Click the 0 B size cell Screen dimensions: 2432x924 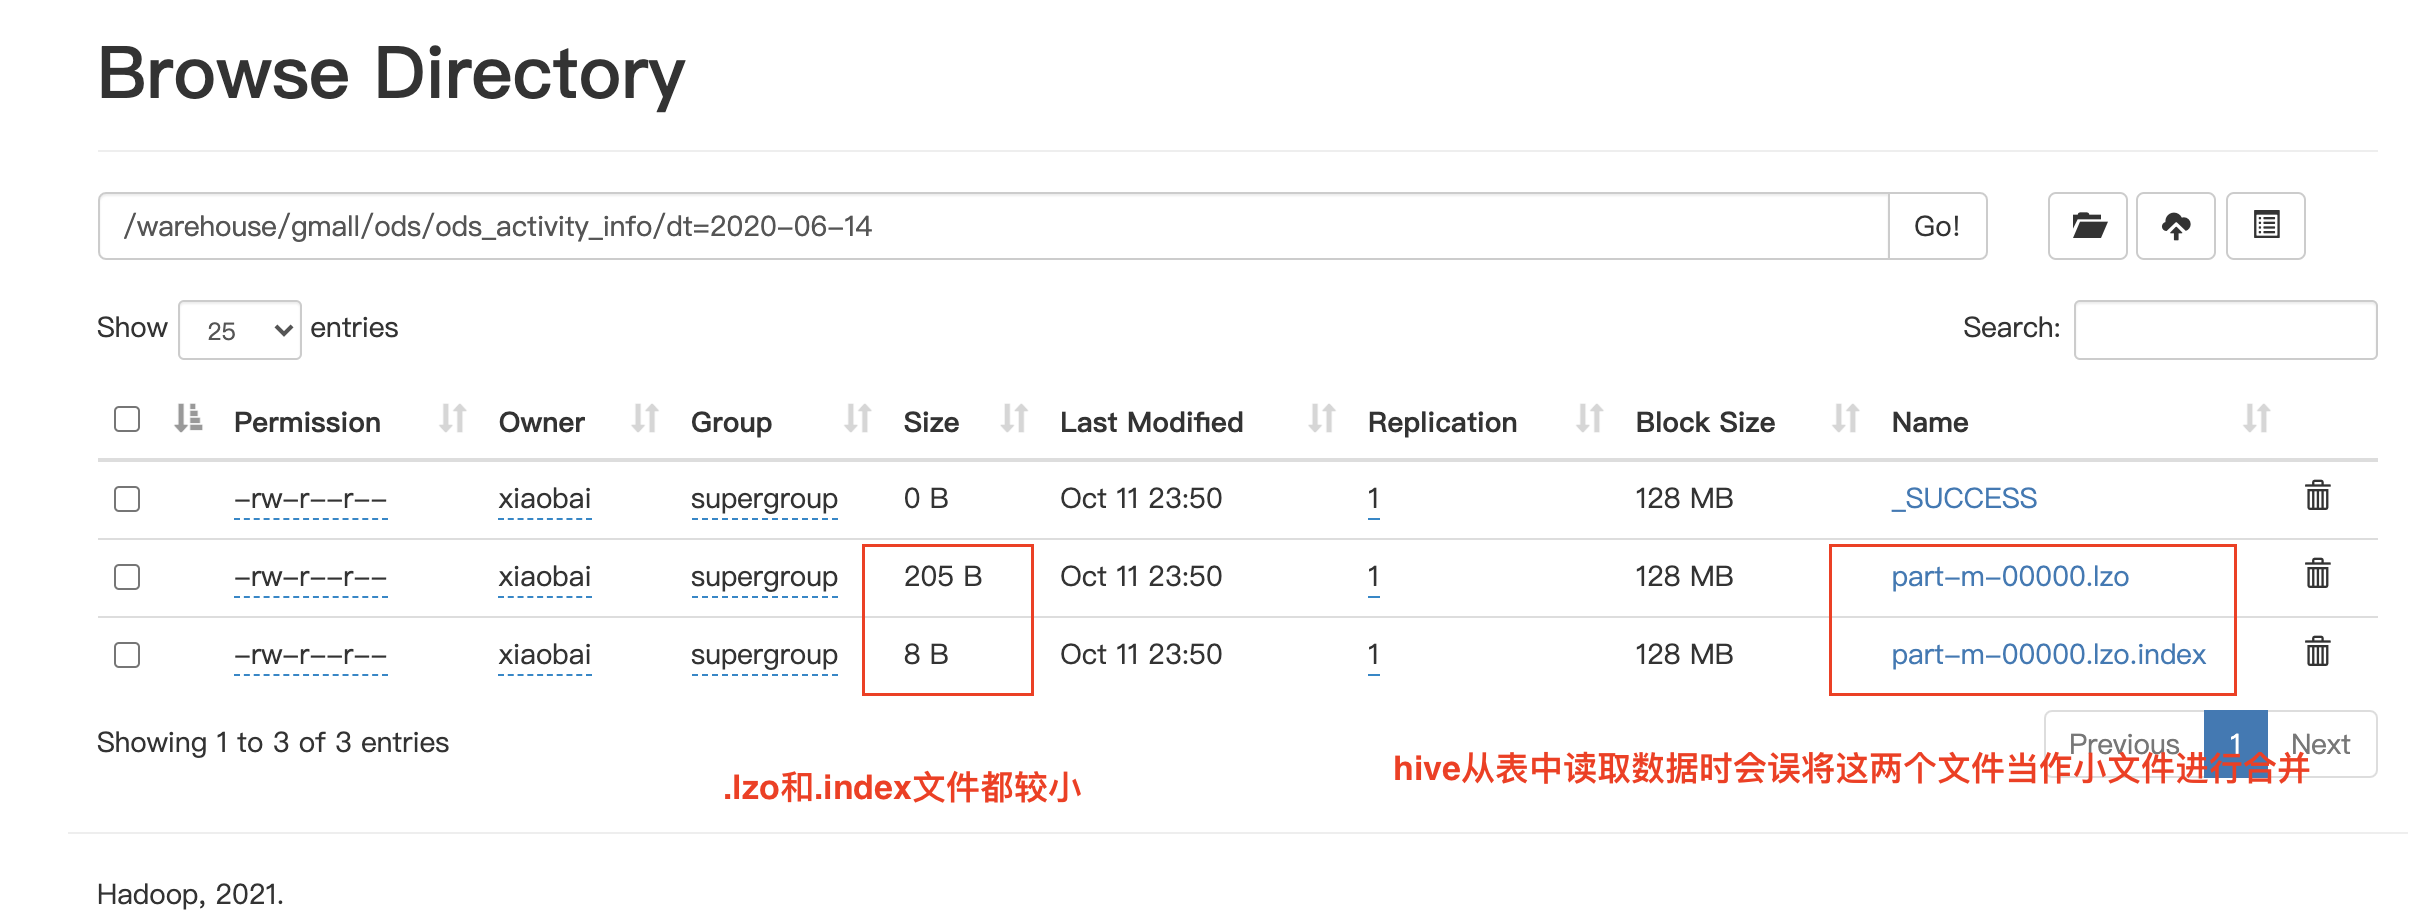[926, 498]
